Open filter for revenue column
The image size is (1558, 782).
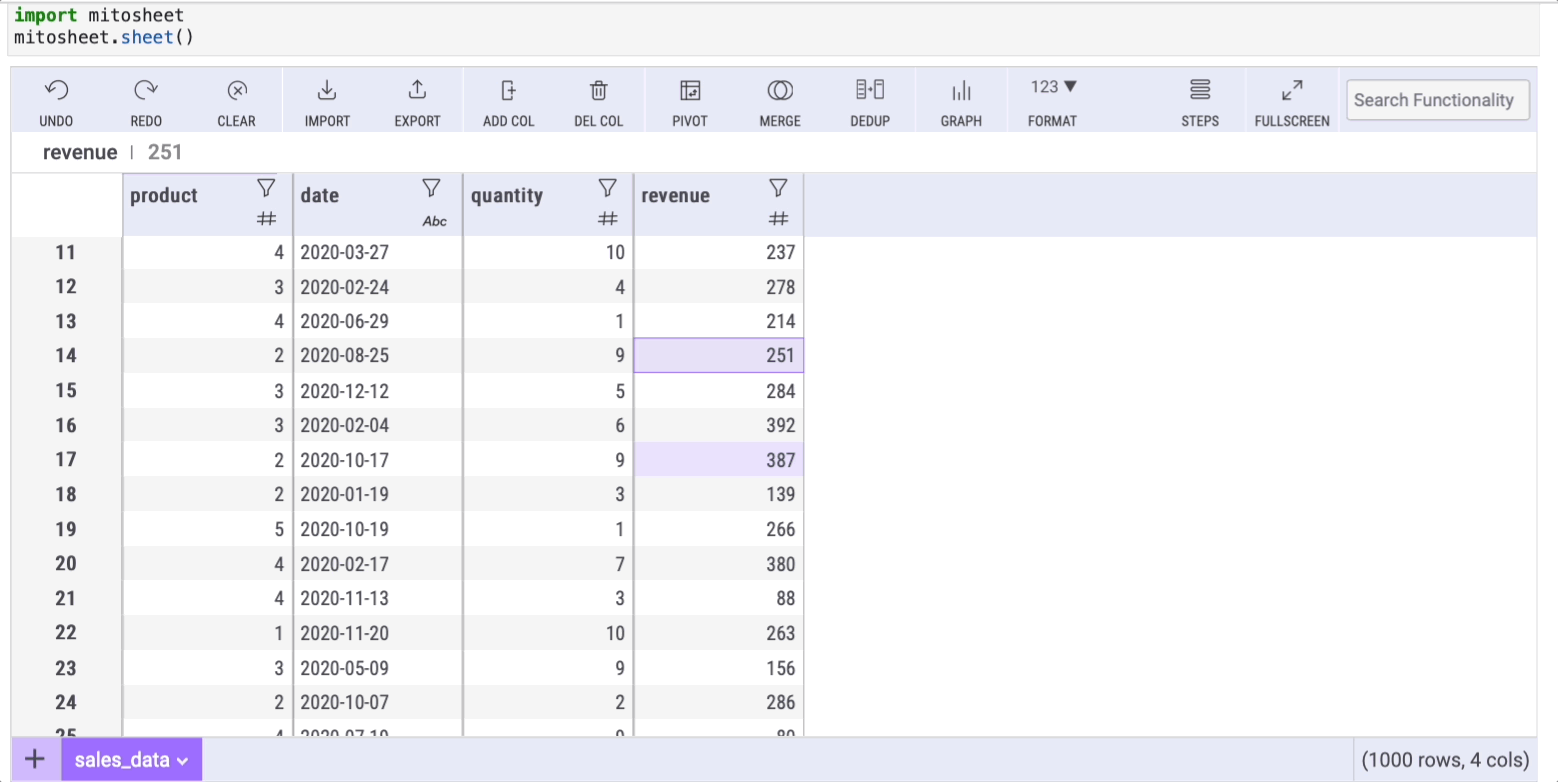tap(779, 187)
